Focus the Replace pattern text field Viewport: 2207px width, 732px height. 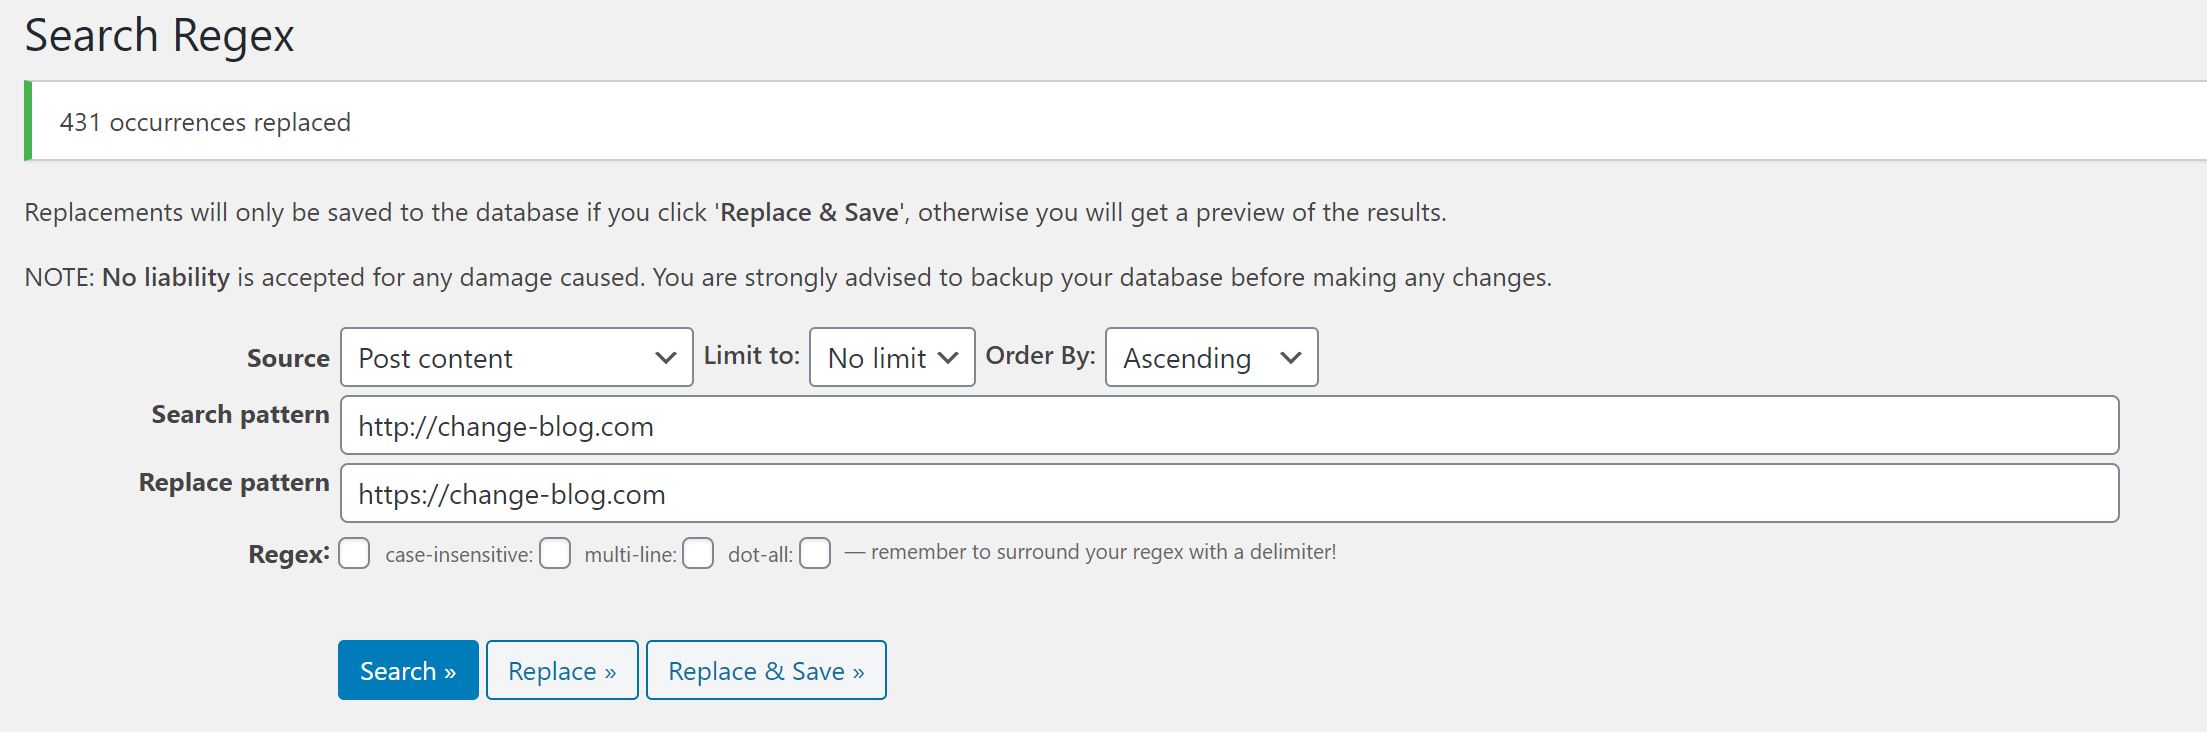[x=1228, y=494]
